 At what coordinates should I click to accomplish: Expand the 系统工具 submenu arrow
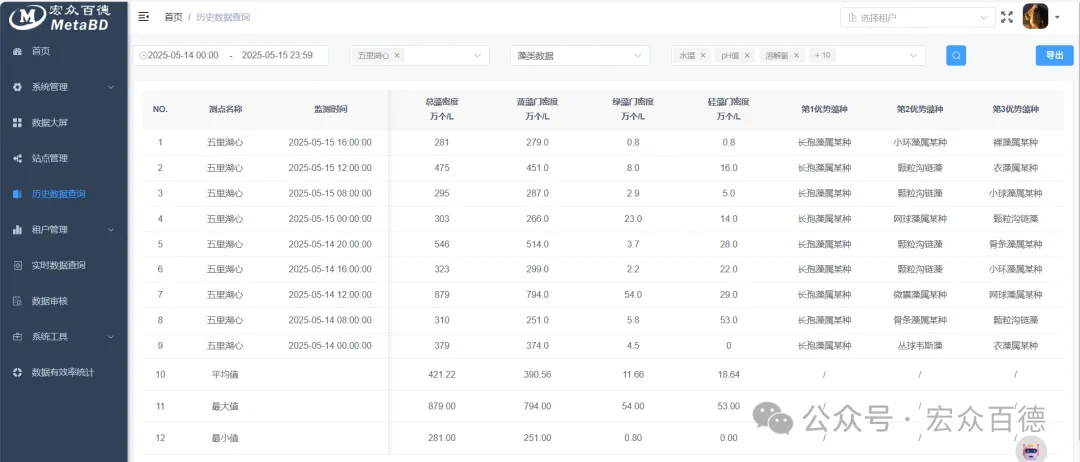[111, 337]
